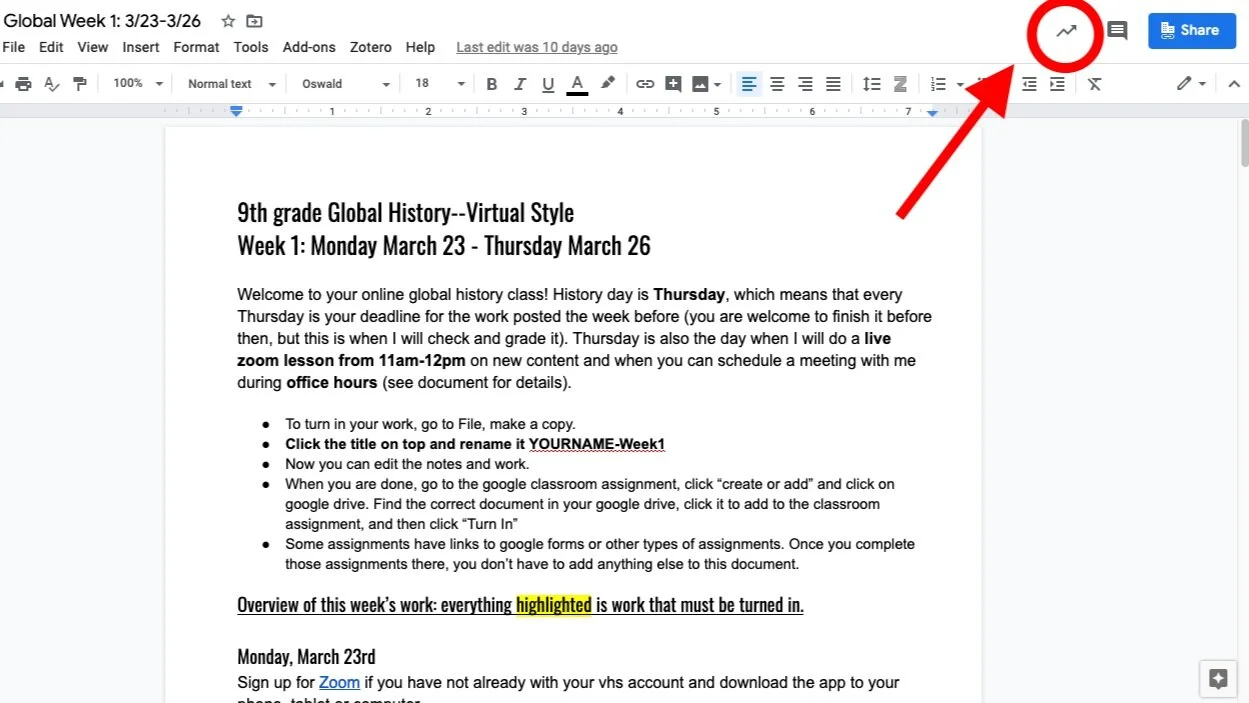Toggle underline formatting
The width and height of the screenshot is (1249, 703).
click(548, 84)
